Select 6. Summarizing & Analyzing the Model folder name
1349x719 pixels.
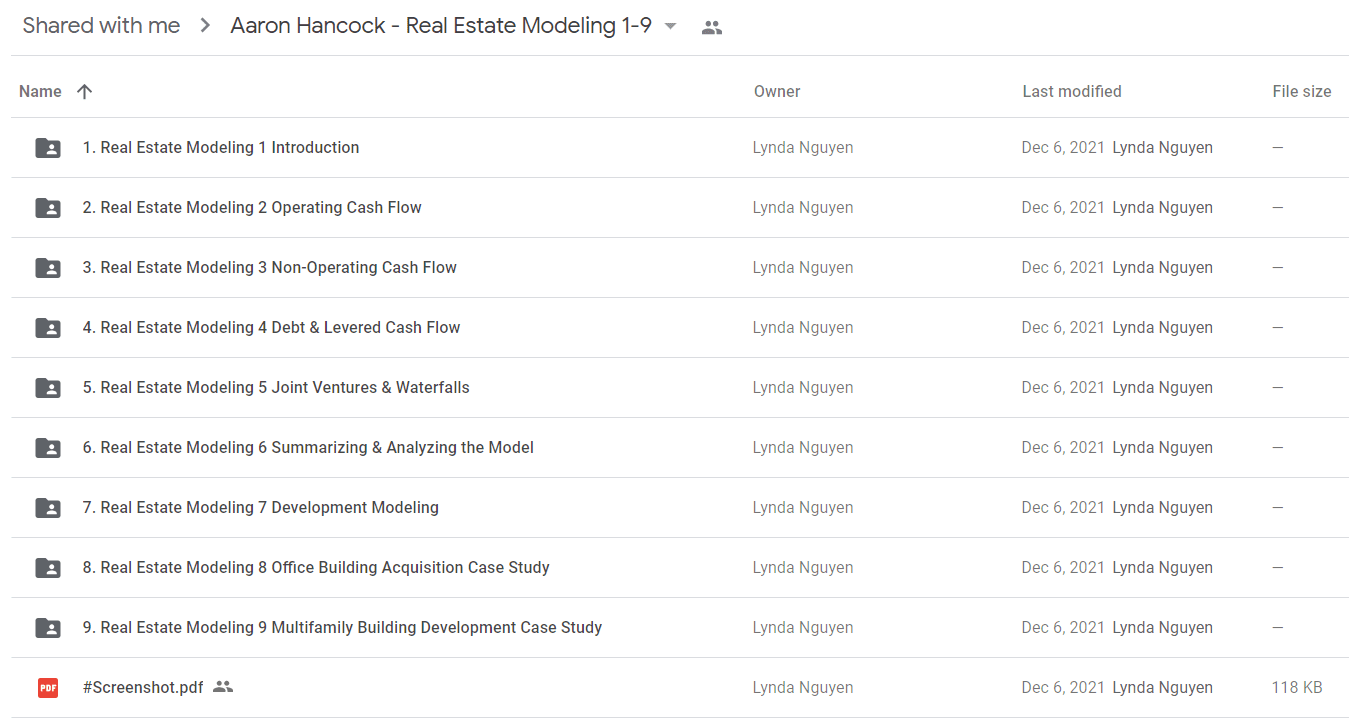pyautogui.click(x=308, y=447)
